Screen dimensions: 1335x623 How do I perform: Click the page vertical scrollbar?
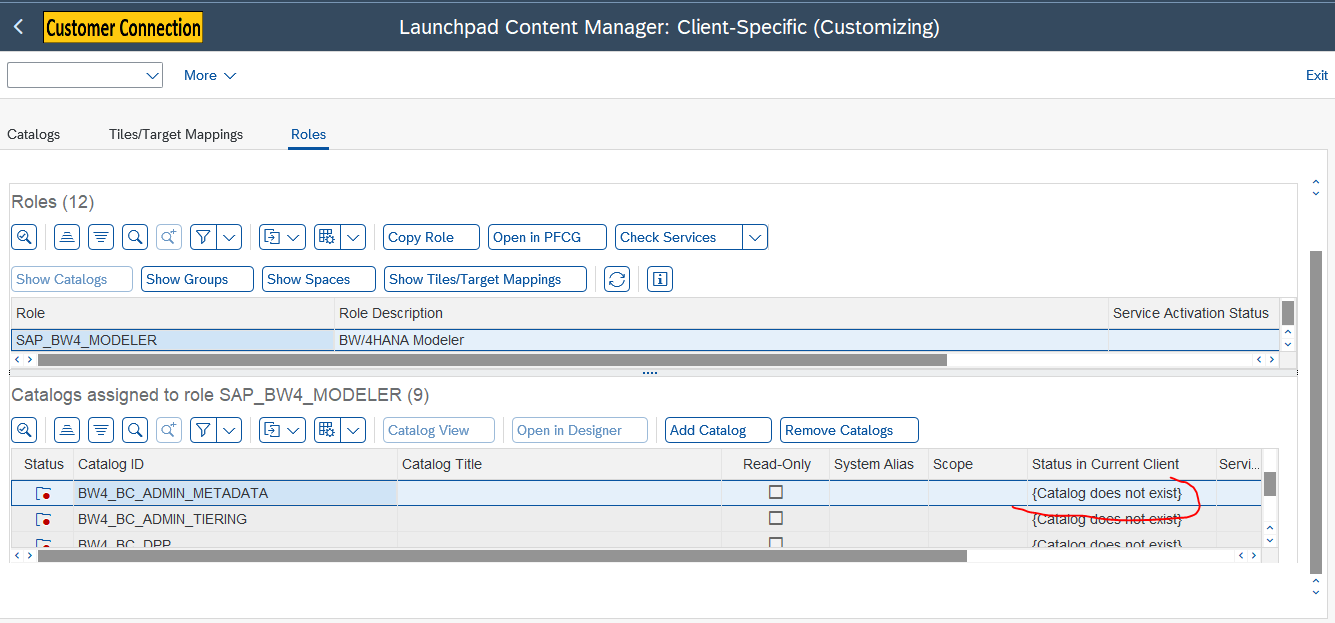point(1316,410)
